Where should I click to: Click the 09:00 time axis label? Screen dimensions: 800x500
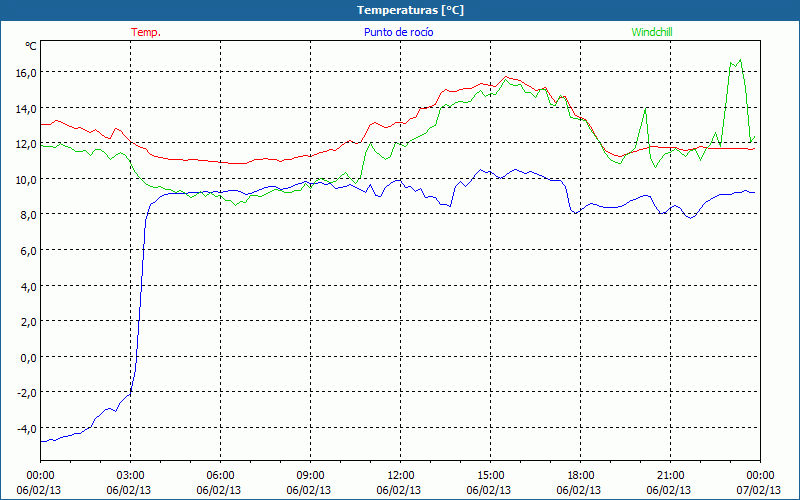pos(310,476)
